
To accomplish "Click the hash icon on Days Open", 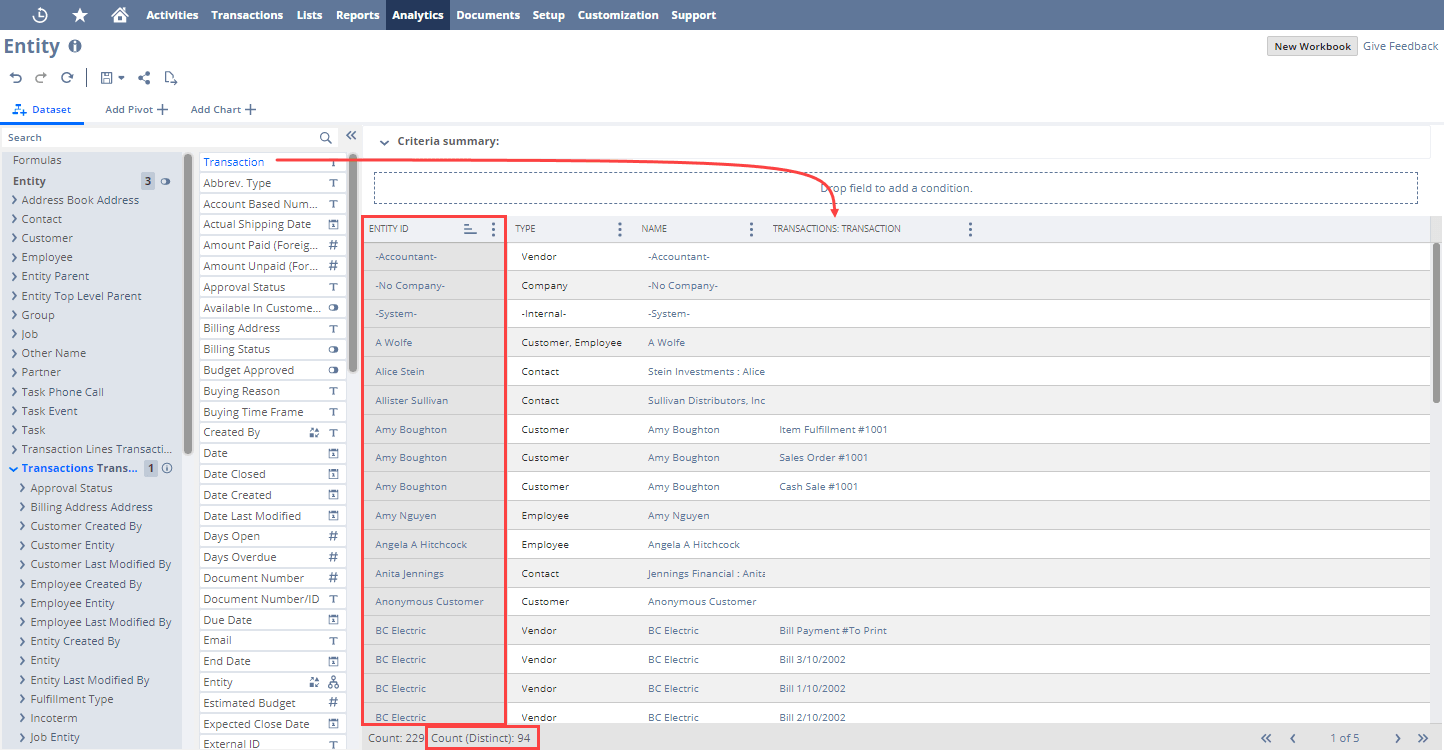I will coord(334,536).
